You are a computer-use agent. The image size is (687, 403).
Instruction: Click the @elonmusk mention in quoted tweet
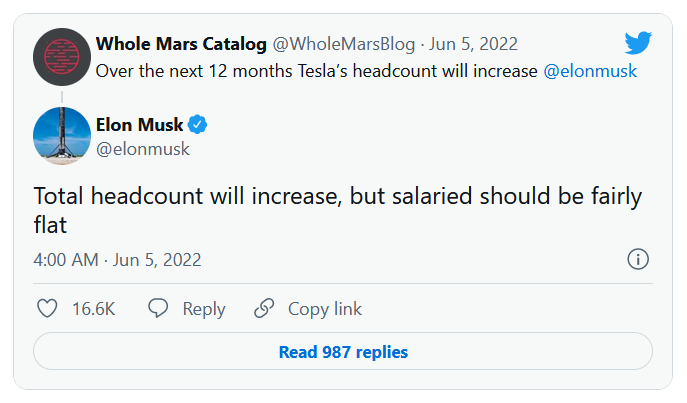coord(590,72)
